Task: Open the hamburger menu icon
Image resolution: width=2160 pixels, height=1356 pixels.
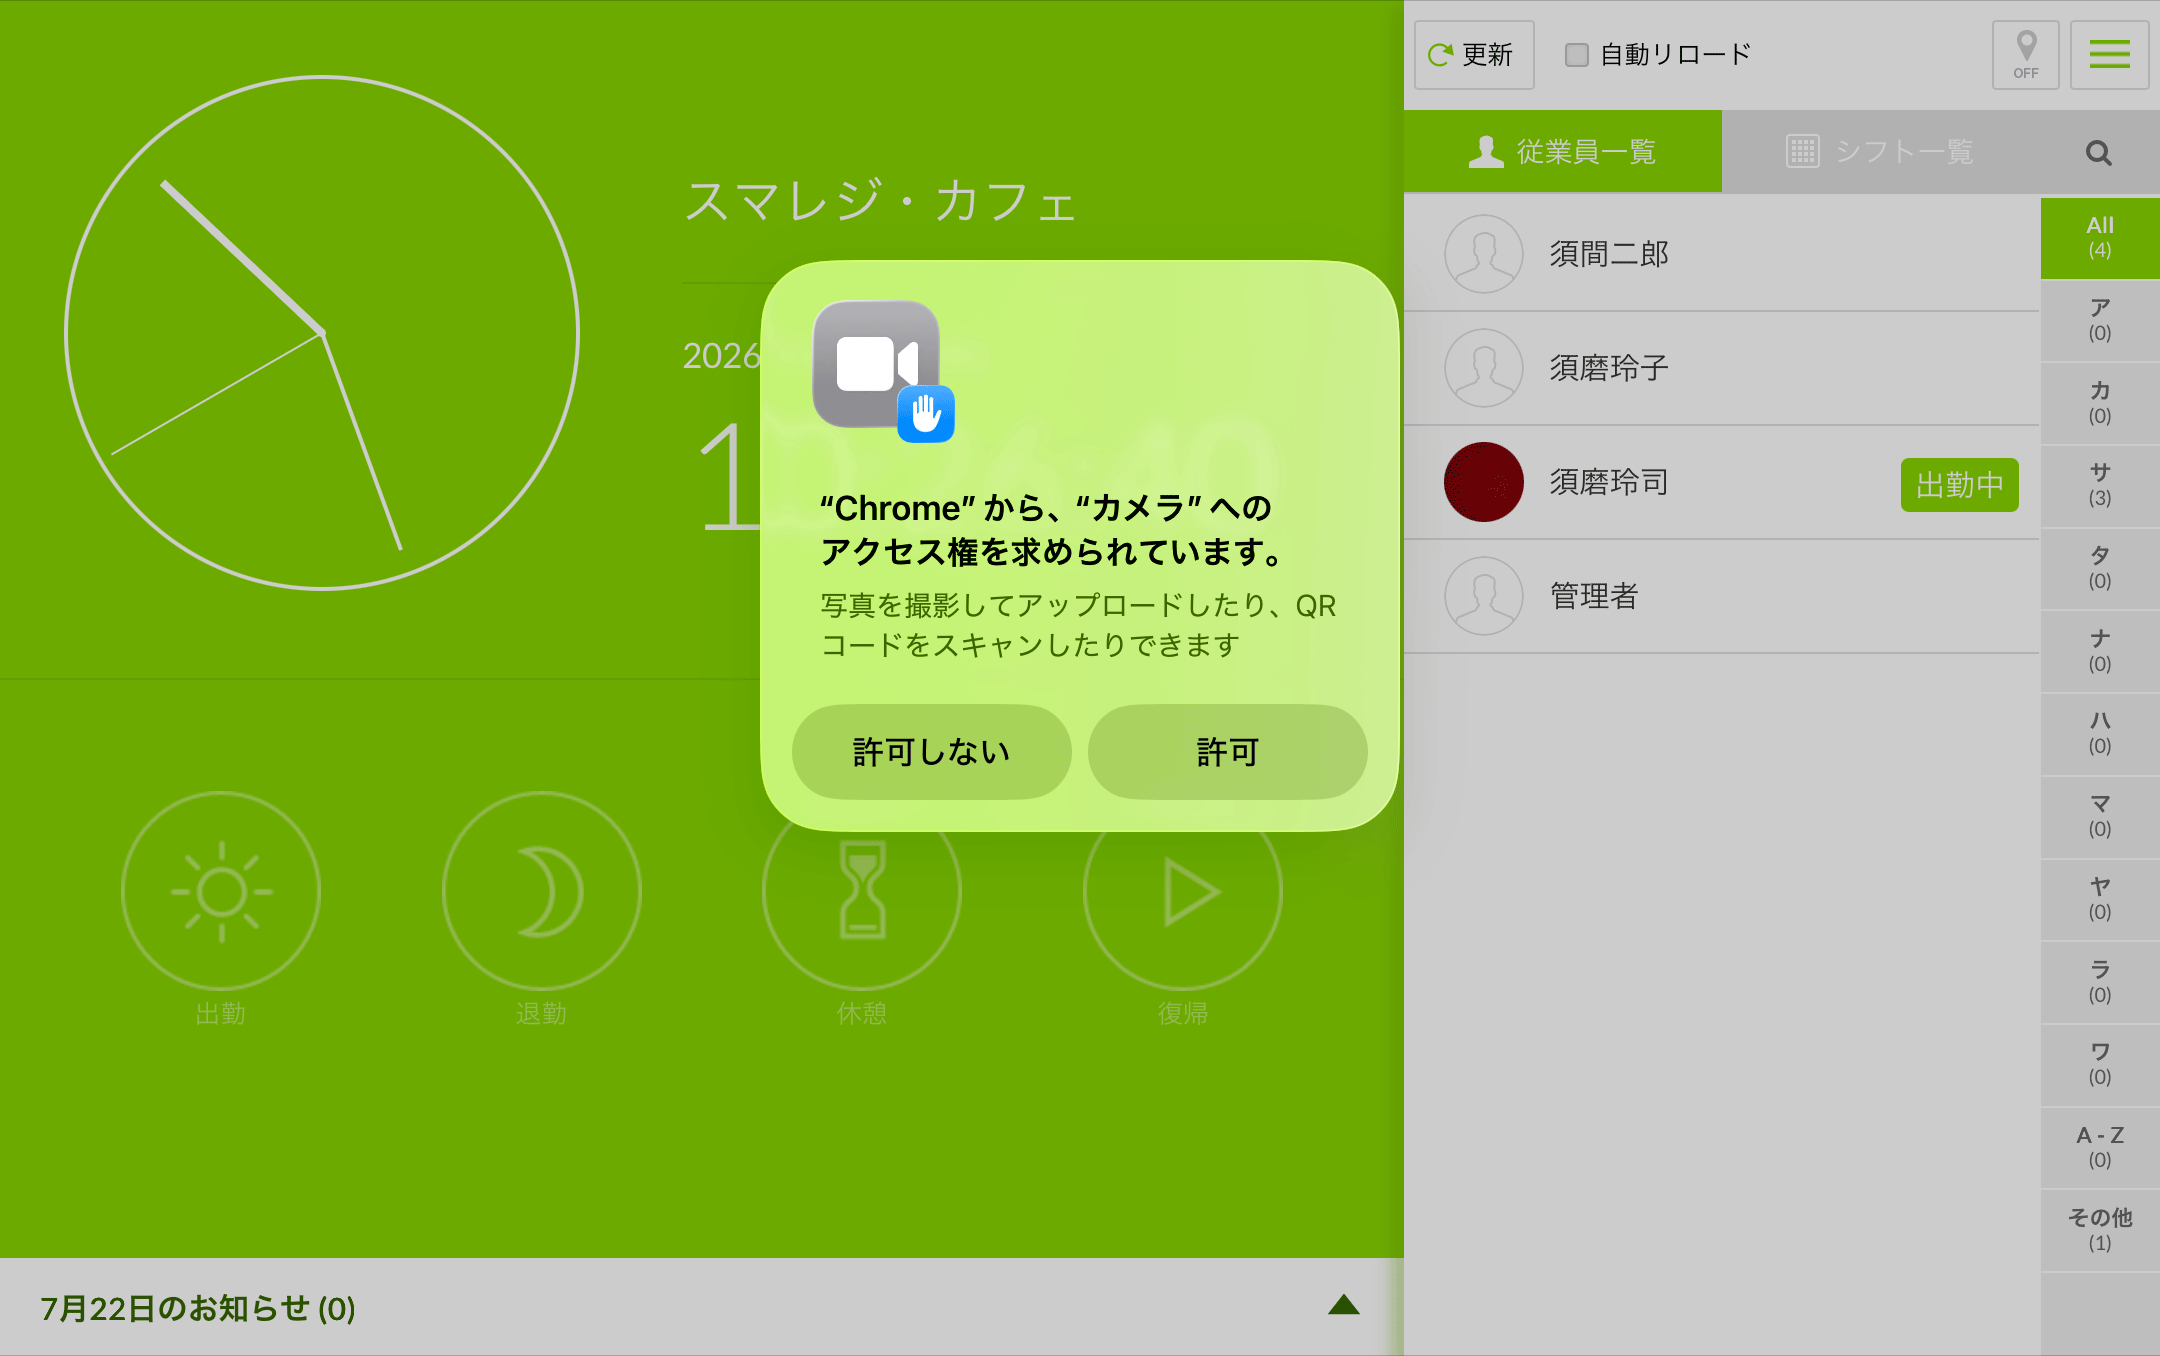Action: 2109,55
